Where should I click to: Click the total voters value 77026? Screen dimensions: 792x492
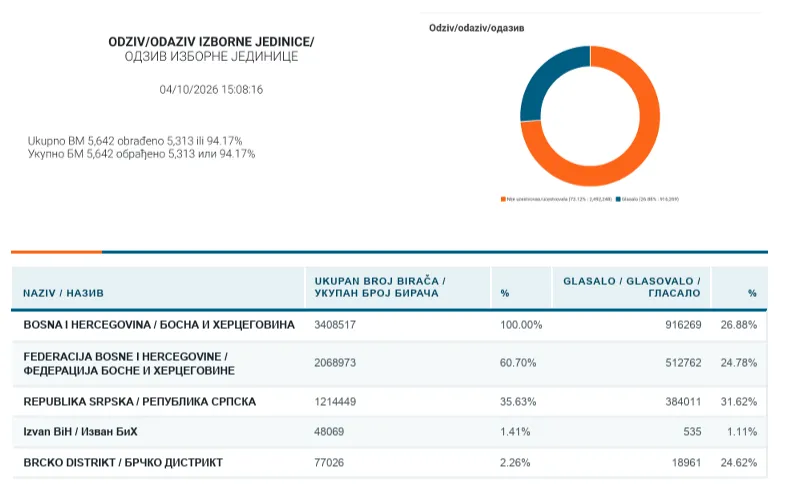click(329, 463)
